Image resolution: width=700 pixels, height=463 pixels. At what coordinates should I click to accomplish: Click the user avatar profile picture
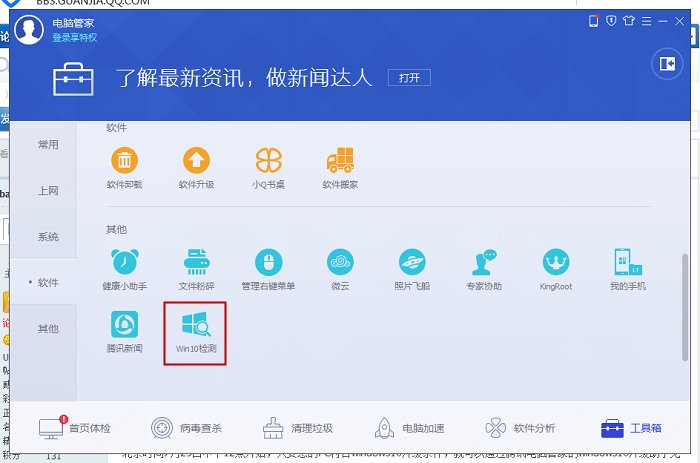point(29,29)
